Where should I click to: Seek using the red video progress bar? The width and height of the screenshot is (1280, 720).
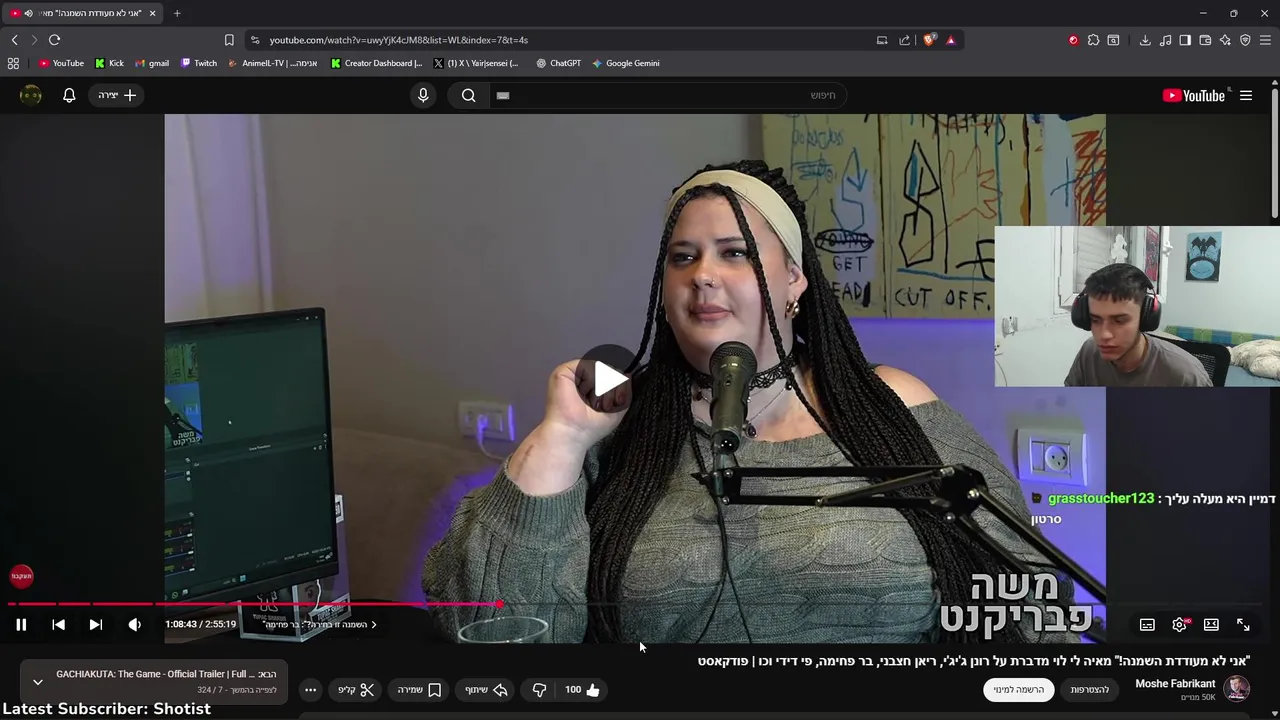tap(636, 604)
